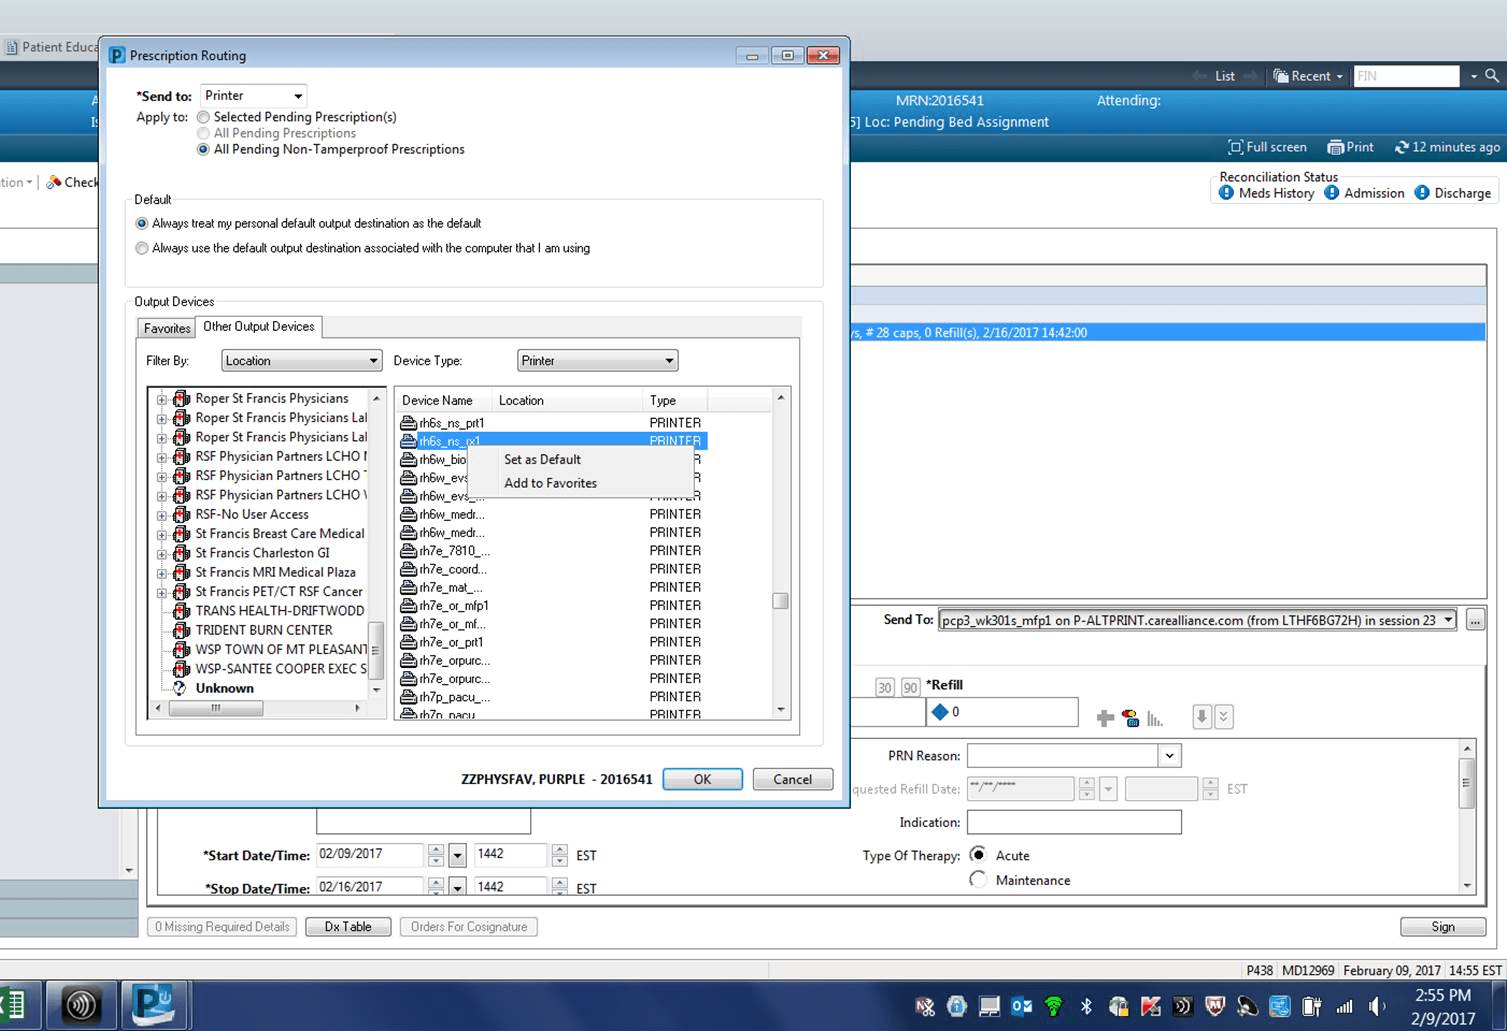Click the facility icon beside RSF-No User Access

(x=181, y=514)
